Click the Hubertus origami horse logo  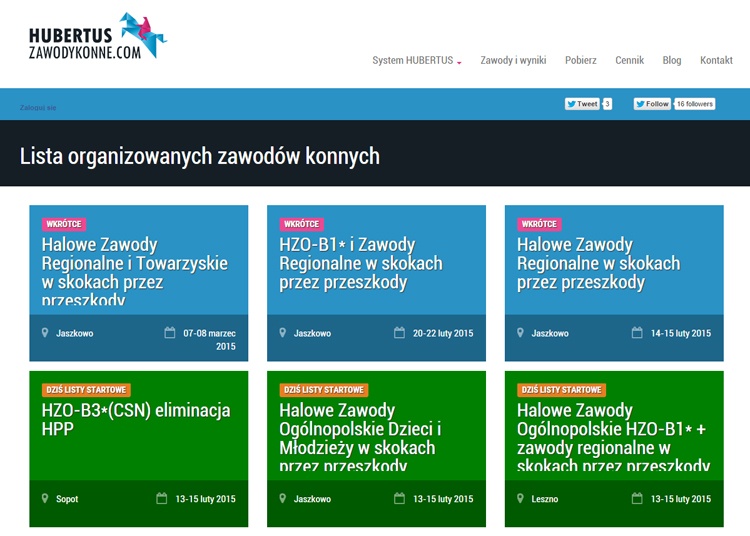(x=143, y=35)
